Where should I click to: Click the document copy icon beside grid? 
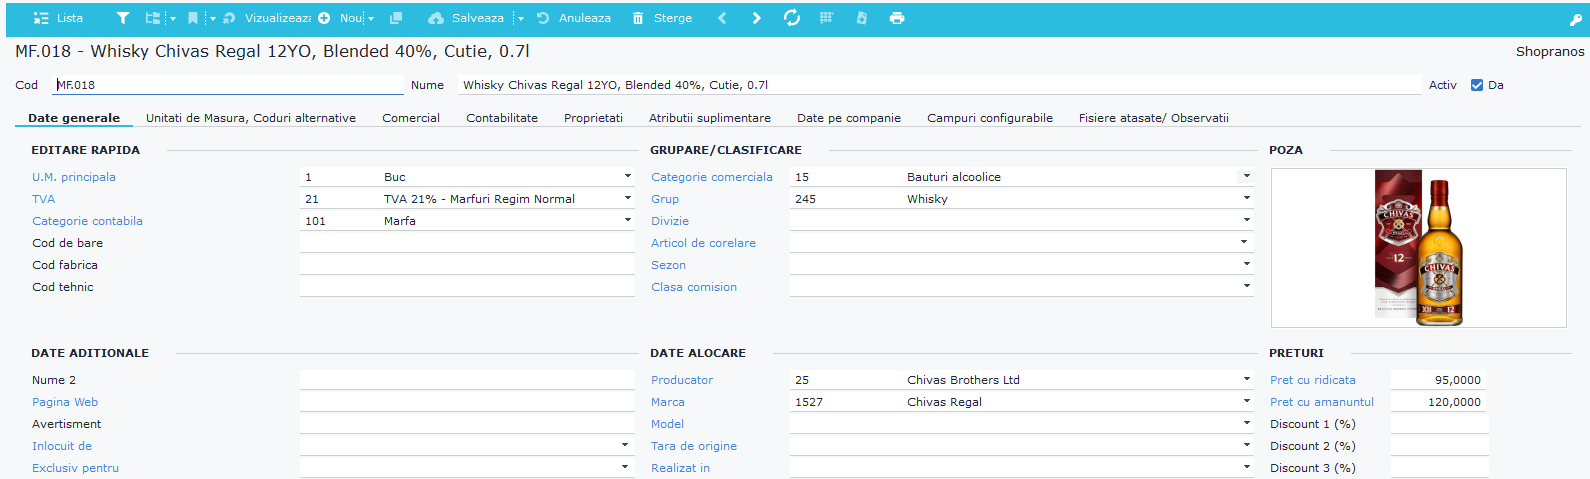(861, 18)
